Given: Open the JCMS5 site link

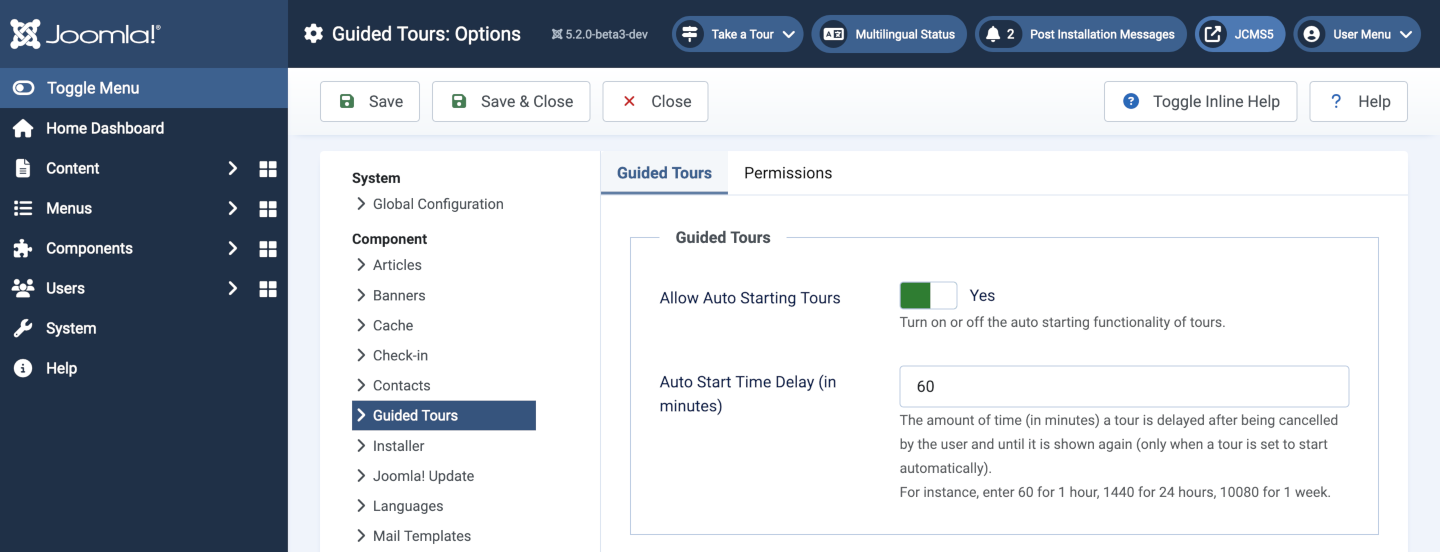Looking at the screenshot, I should tap(1240, 34).
